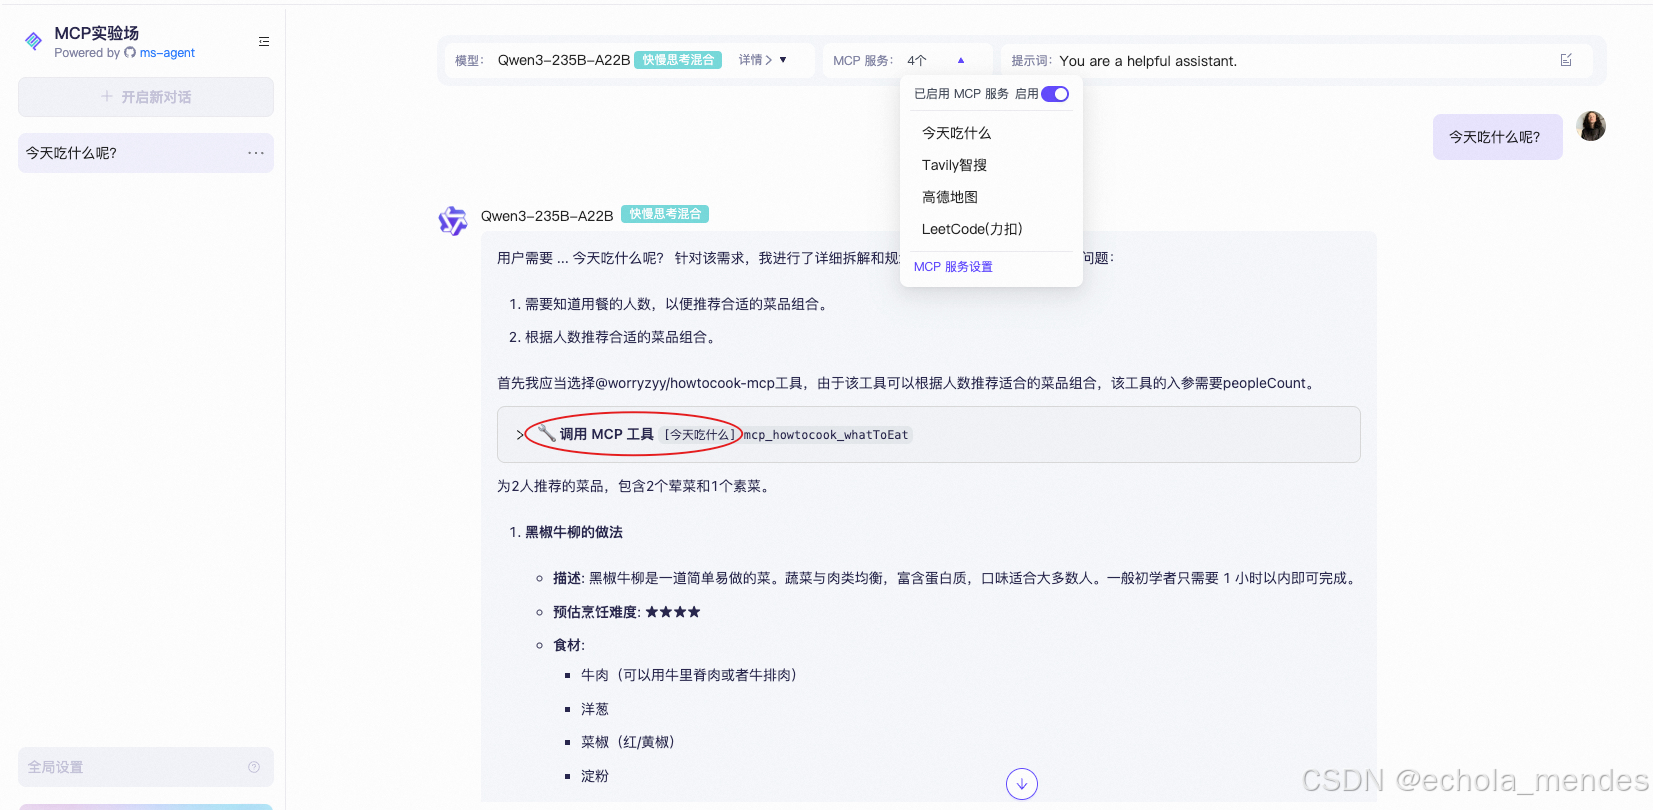The height and width of the screenshot is (810, 1653).
Task: Click the heading 黑椒牛柳的做法
Action: [x=574, y=532]
